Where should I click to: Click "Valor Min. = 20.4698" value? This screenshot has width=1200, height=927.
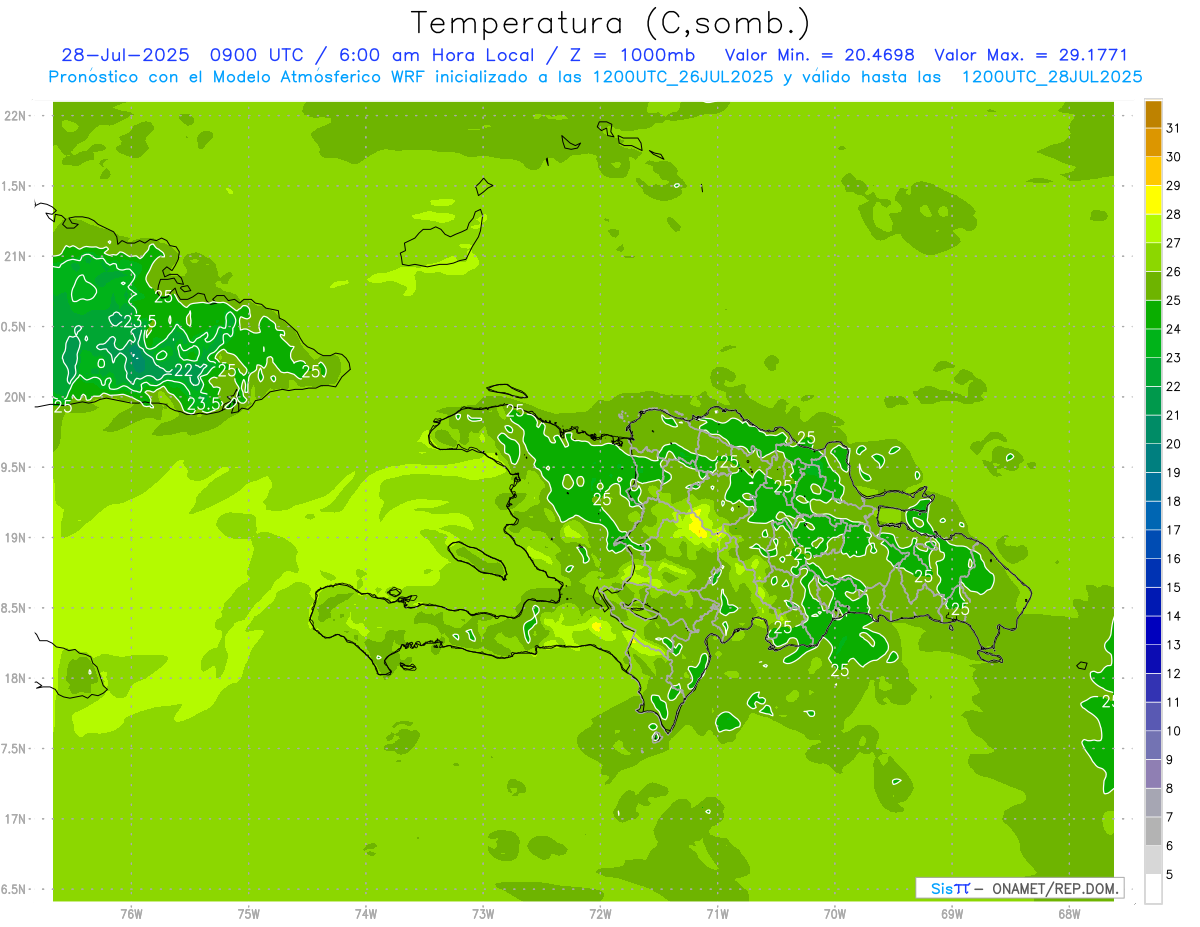[x=819, y=55]
